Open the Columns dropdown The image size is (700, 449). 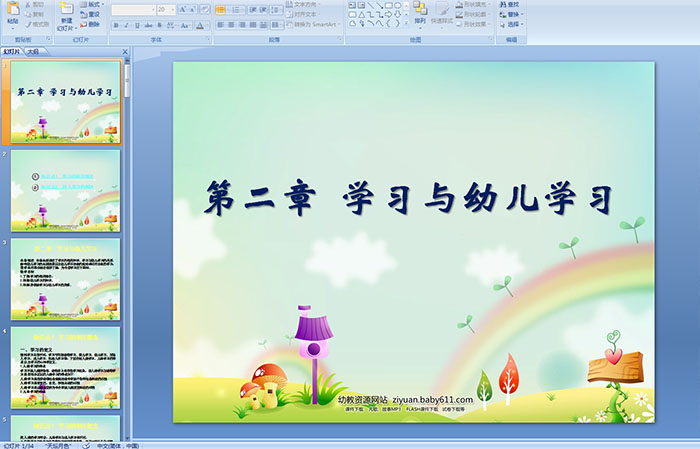click(276, 25)
